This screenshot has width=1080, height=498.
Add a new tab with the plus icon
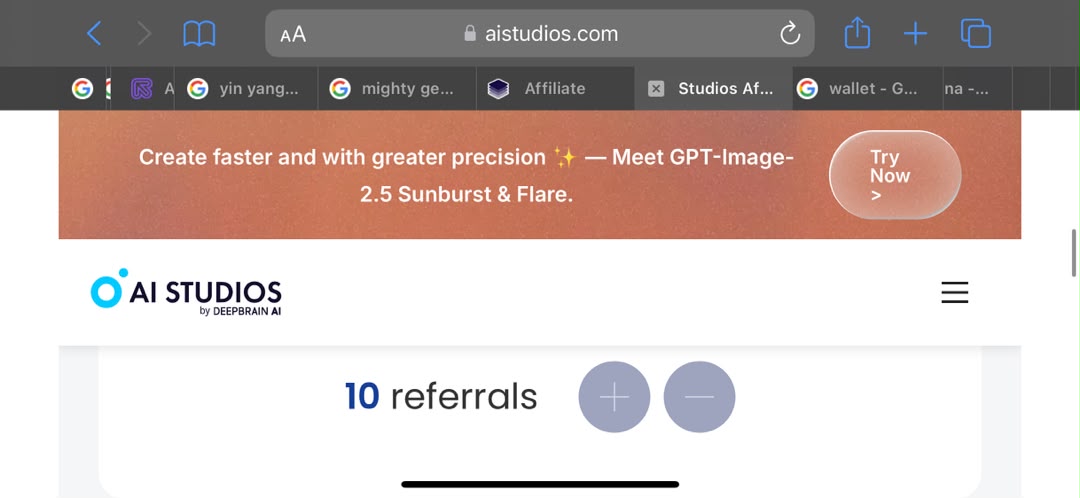915,33
